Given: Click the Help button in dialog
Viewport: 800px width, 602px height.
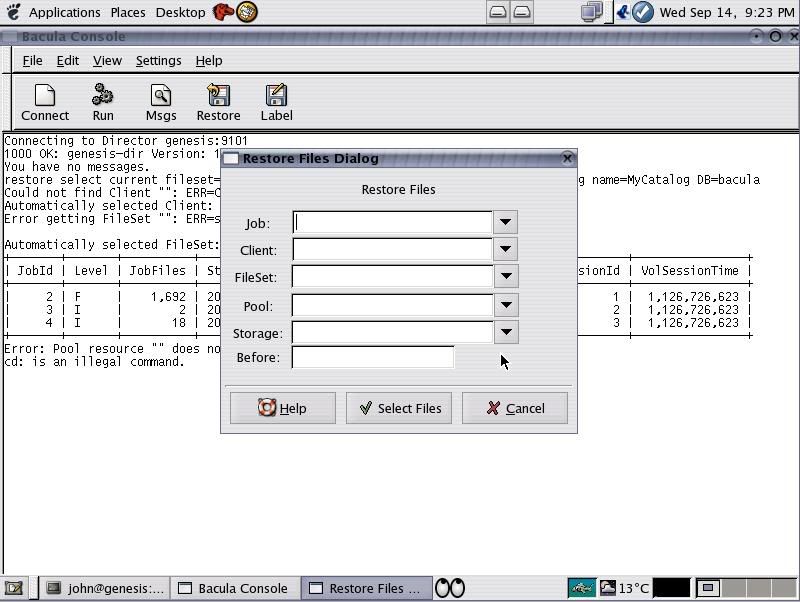Looking at the screenshot, I should tap(283, 408).
